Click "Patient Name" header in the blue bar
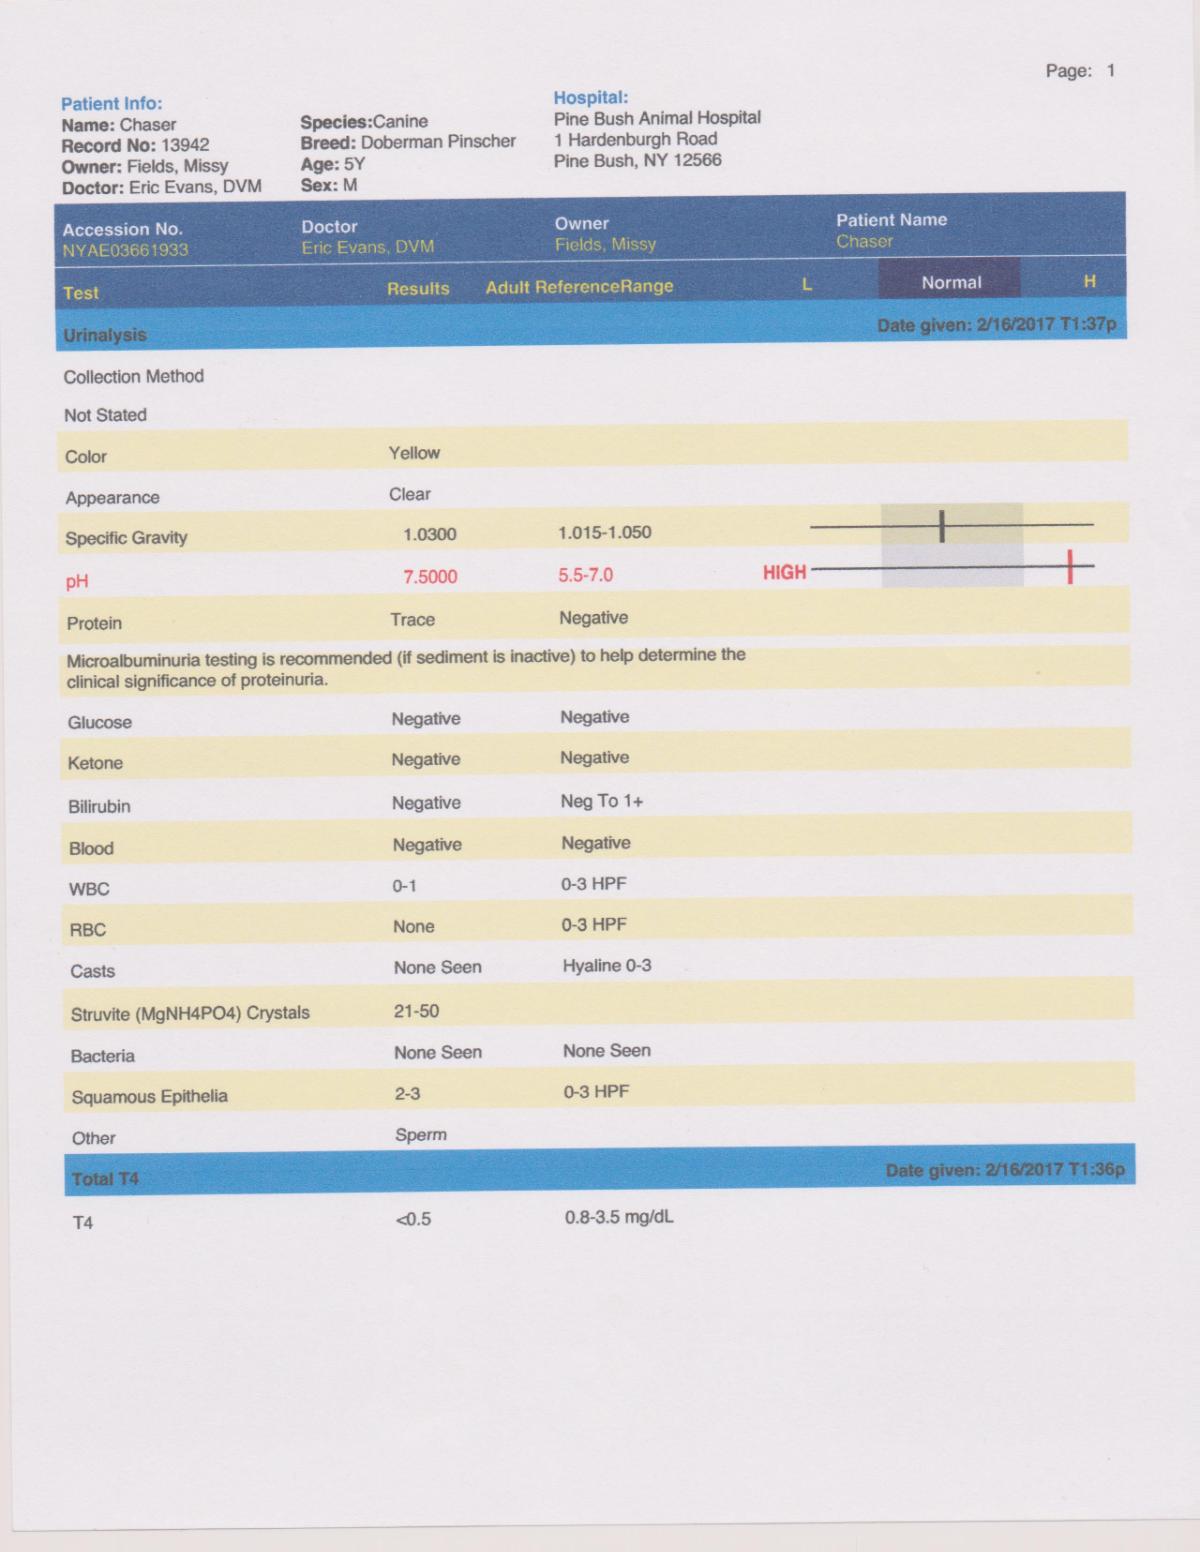The height and width of the screenshot is (1552, 1200). 892,220
